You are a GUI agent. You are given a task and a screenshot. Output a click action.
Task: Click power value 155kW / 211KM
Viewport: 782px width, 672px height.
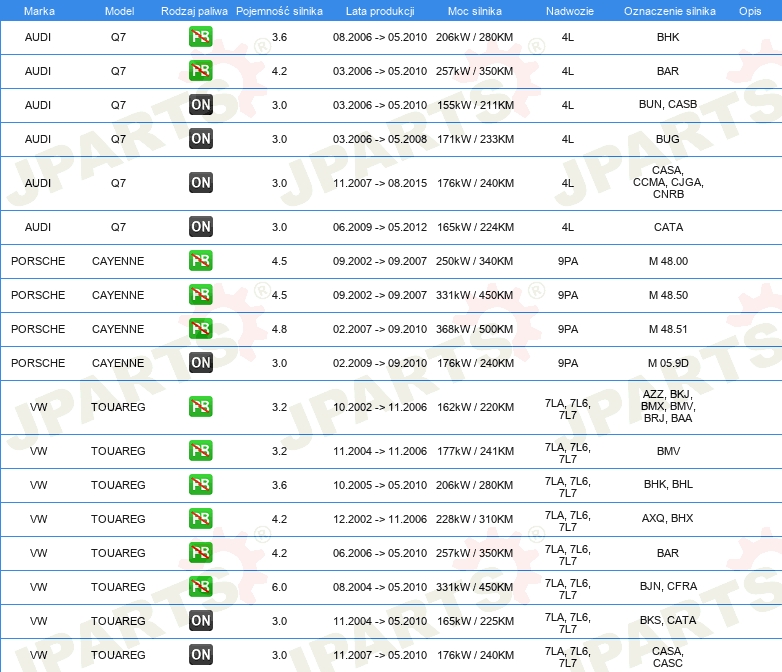(475, 105)
